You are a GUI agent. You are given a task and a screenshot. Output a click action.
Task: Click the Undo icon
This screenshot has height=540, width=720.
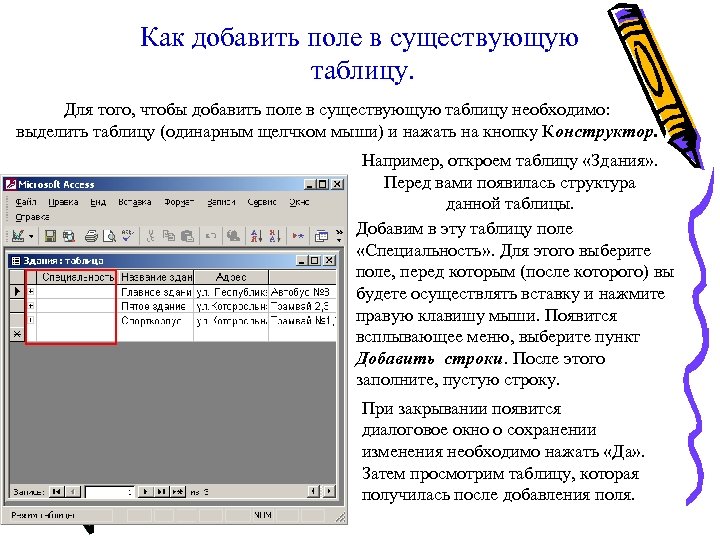click(211, 236)
